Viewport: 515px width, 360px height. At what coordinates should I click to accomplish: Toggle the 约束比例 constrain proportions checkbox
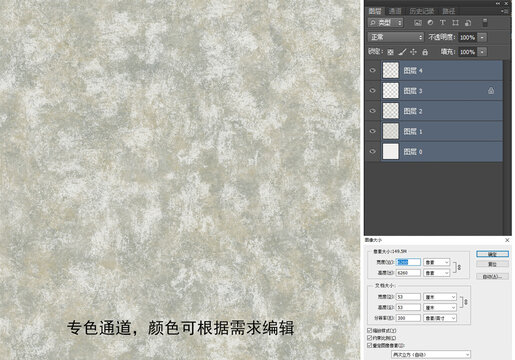(369, 338)
